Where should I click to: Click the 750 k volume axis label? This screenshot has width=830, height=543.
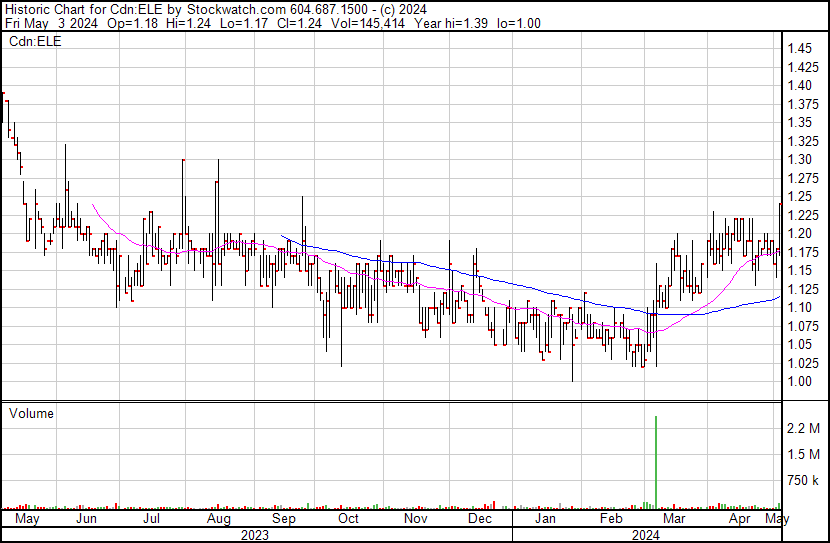(803, 481)
